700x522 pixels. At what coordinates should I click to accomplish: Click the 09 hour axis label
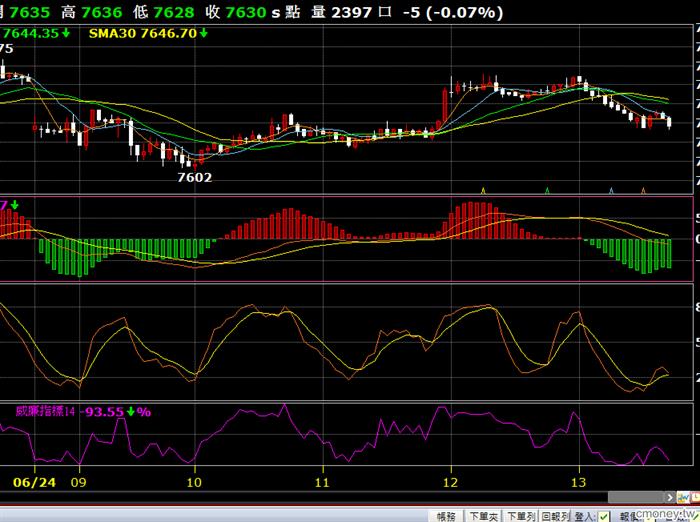pos(79,482)
